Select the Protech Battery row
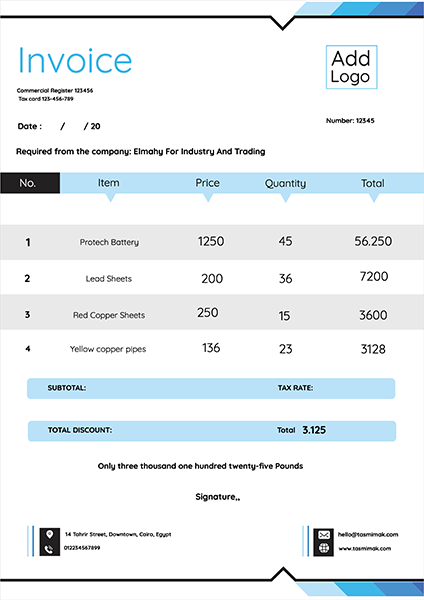This screenshot has height=600, width=424. [x=212, y=242]
